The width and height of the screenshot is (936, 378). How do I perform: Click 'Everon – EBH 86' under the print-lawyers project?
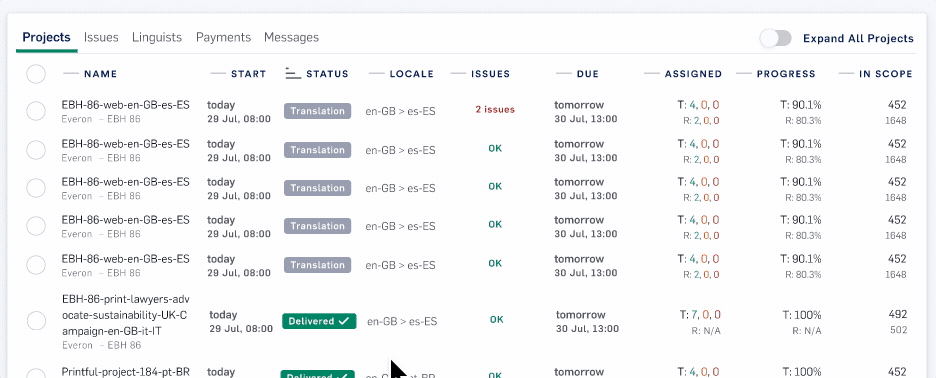click(x=101, y=345)
